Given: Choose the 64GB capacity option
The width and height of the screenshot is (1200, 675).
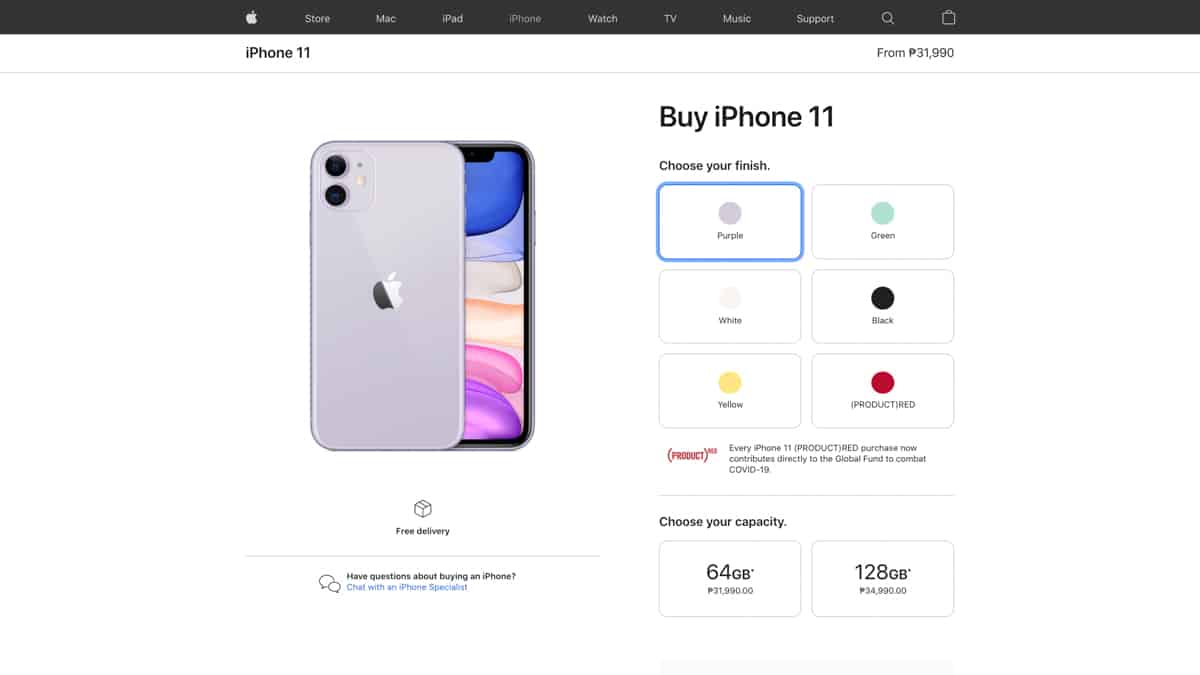Looking at the screenshot, I should 730,579.
